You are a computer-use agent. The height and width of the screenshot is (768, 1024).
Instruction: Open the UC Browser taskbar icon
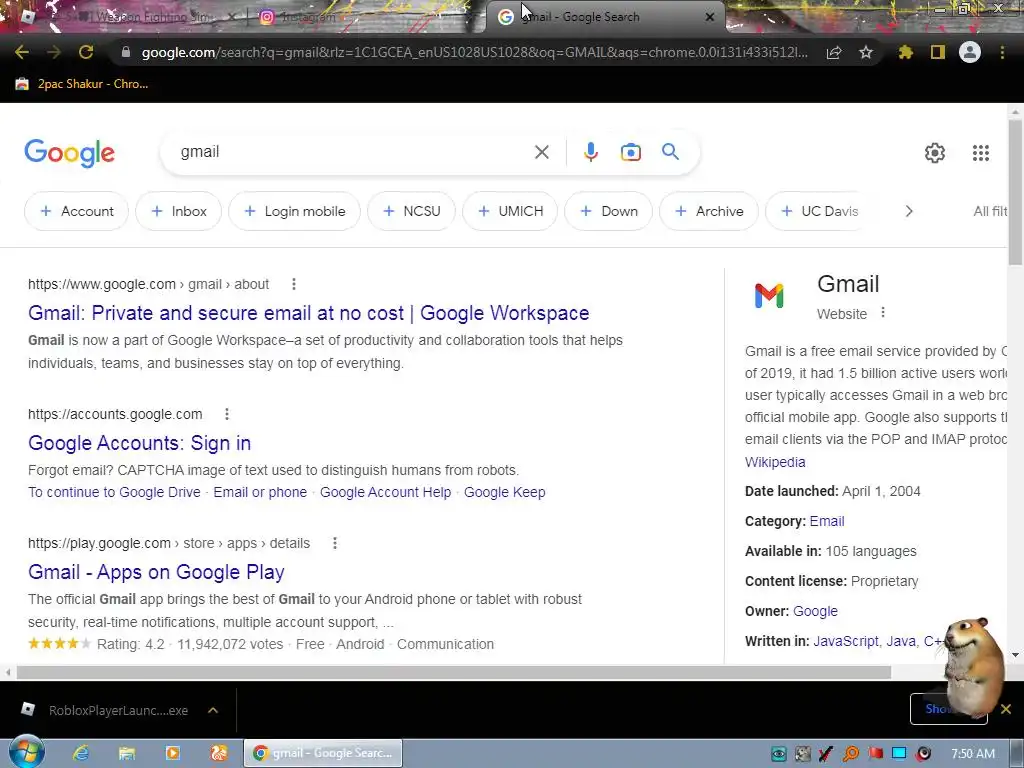(x=219, y=753)
